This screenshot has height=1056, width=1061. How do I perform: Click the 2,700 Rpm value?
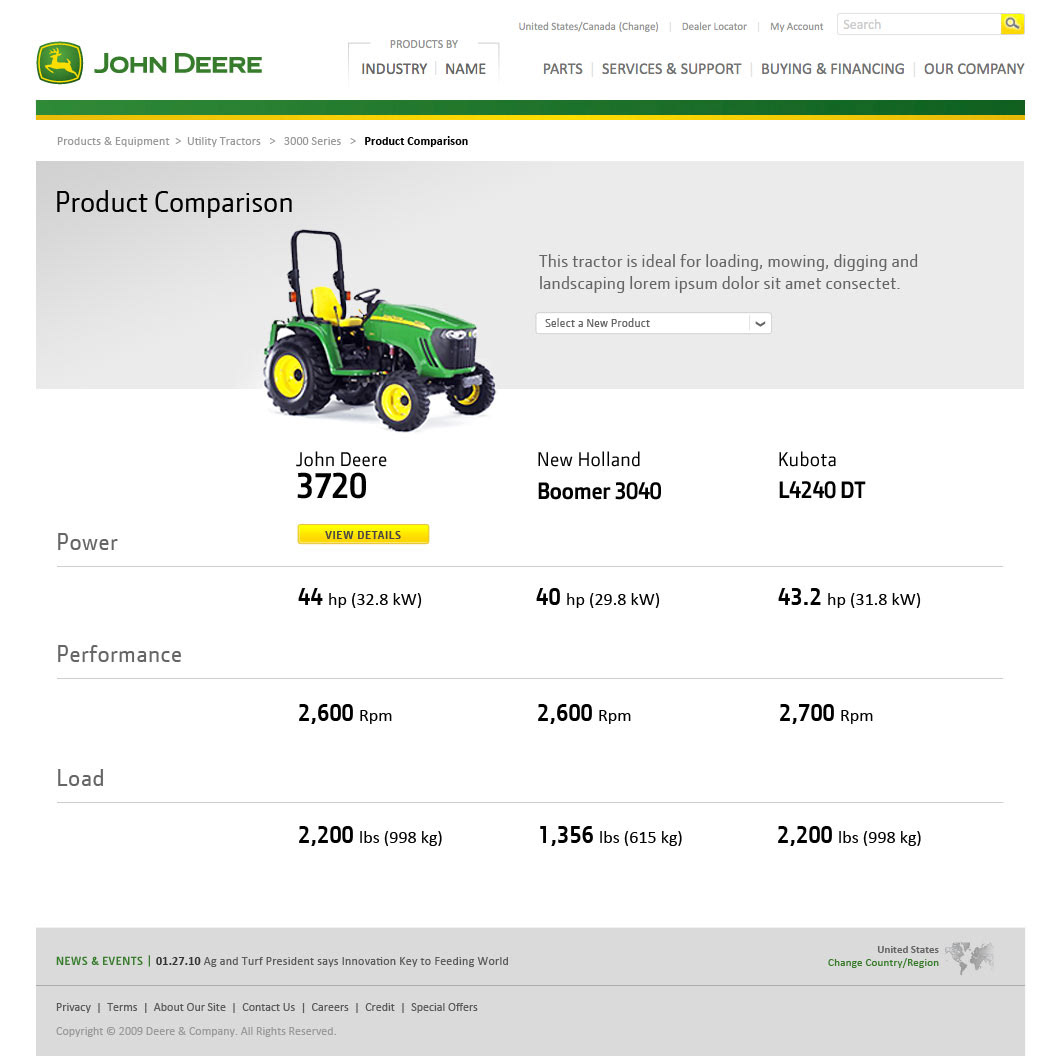point(826,714)
